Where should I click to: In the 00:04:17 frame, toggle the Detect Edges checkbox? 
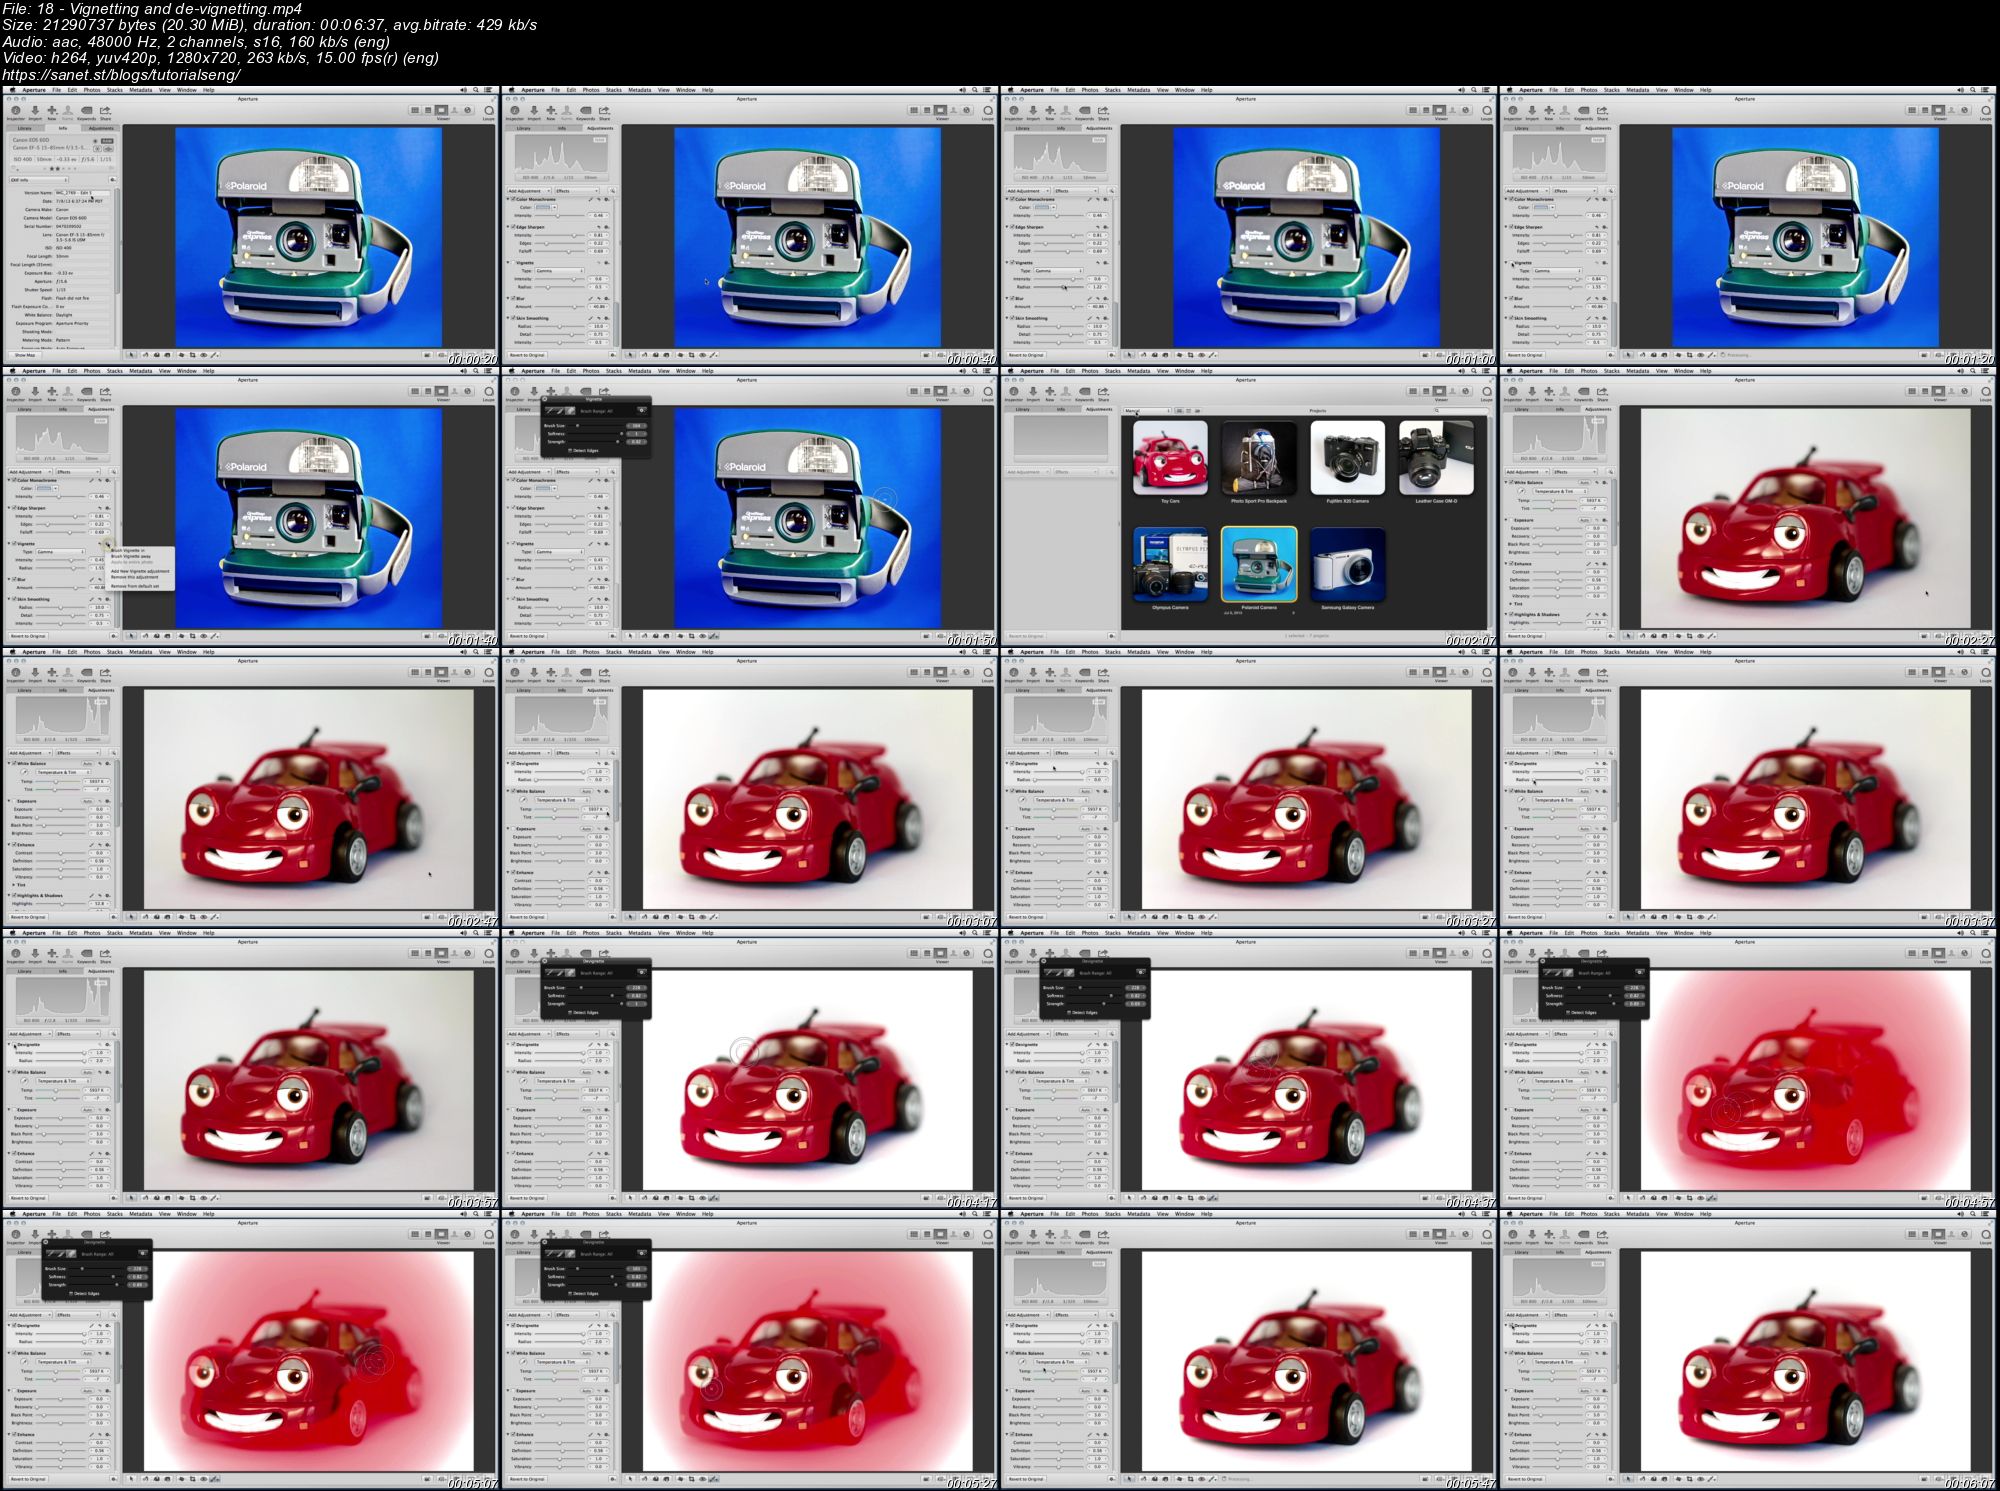pos(570,1012)
